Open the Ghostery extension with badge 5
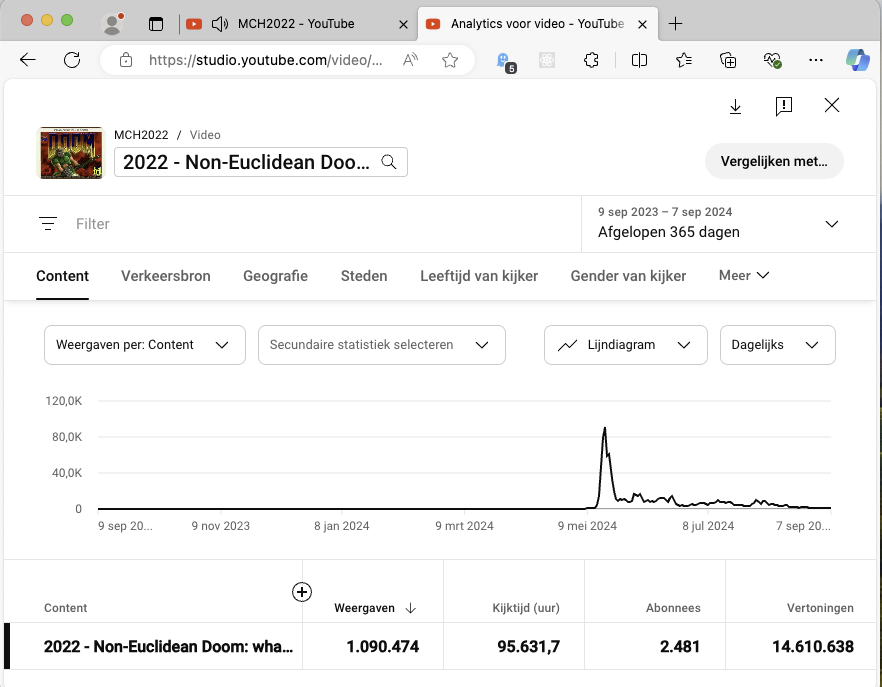882x687 pixels. [505, 61]
